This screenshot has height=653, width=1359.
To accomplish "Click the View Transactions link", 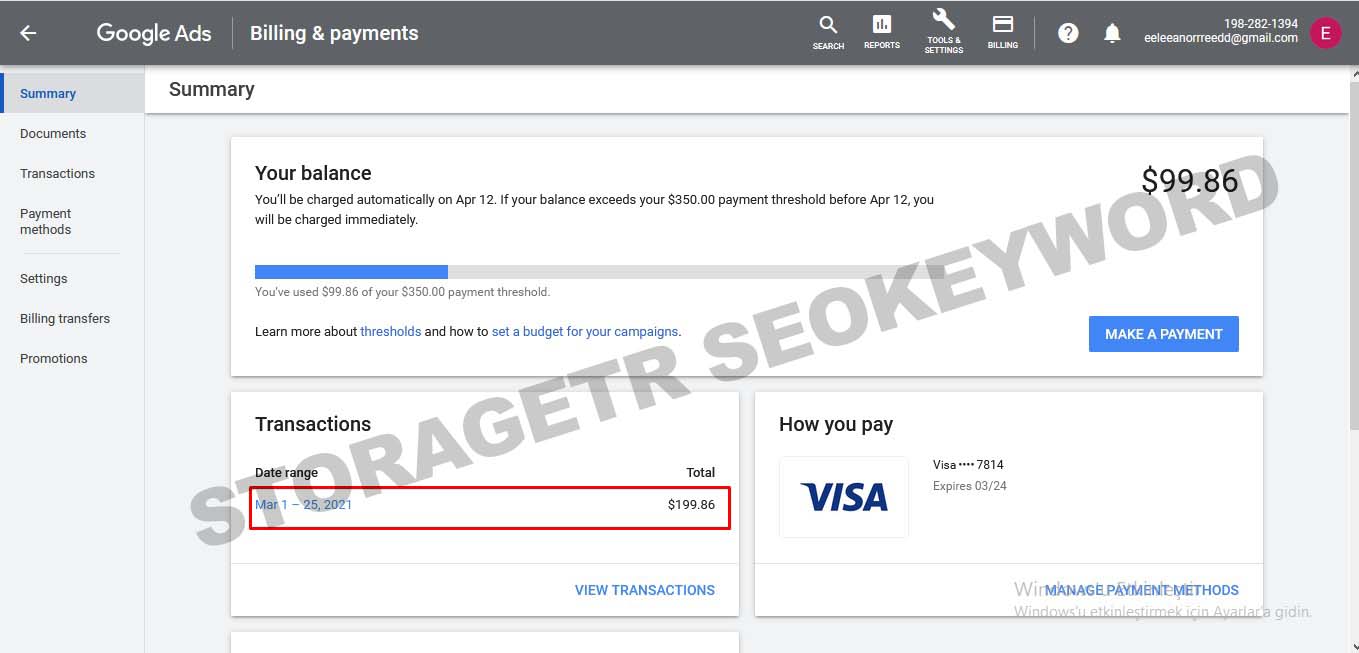I will [645, 590].
